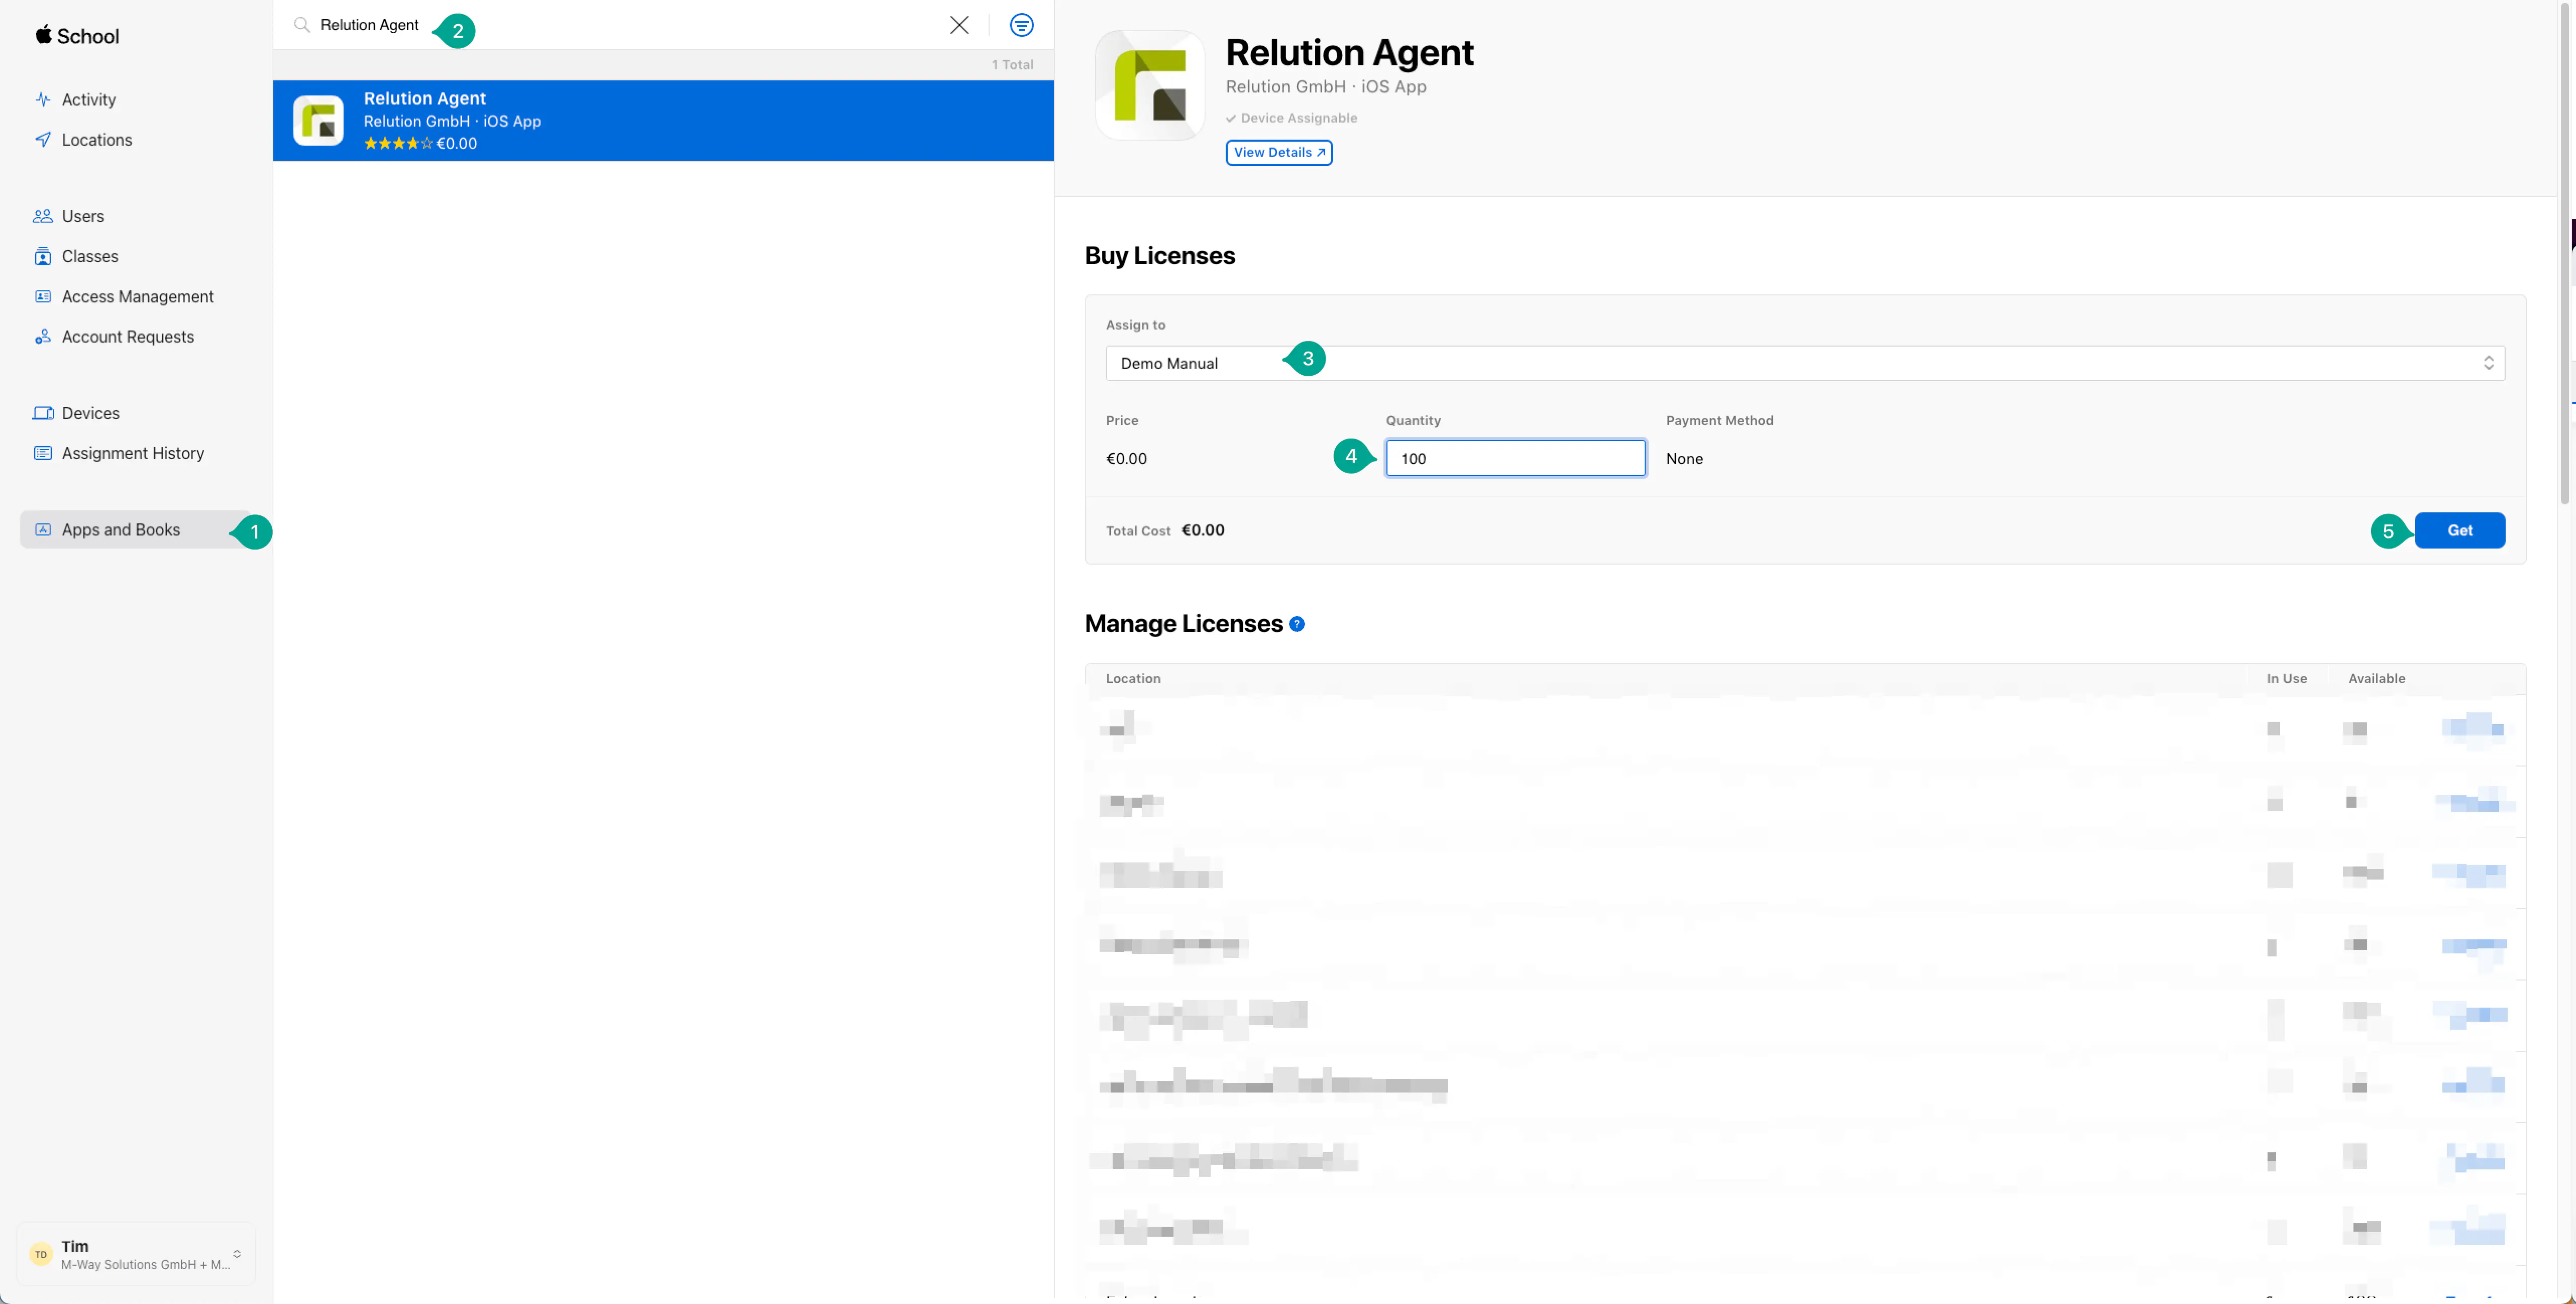Select Apps and Books menu item

121,530
